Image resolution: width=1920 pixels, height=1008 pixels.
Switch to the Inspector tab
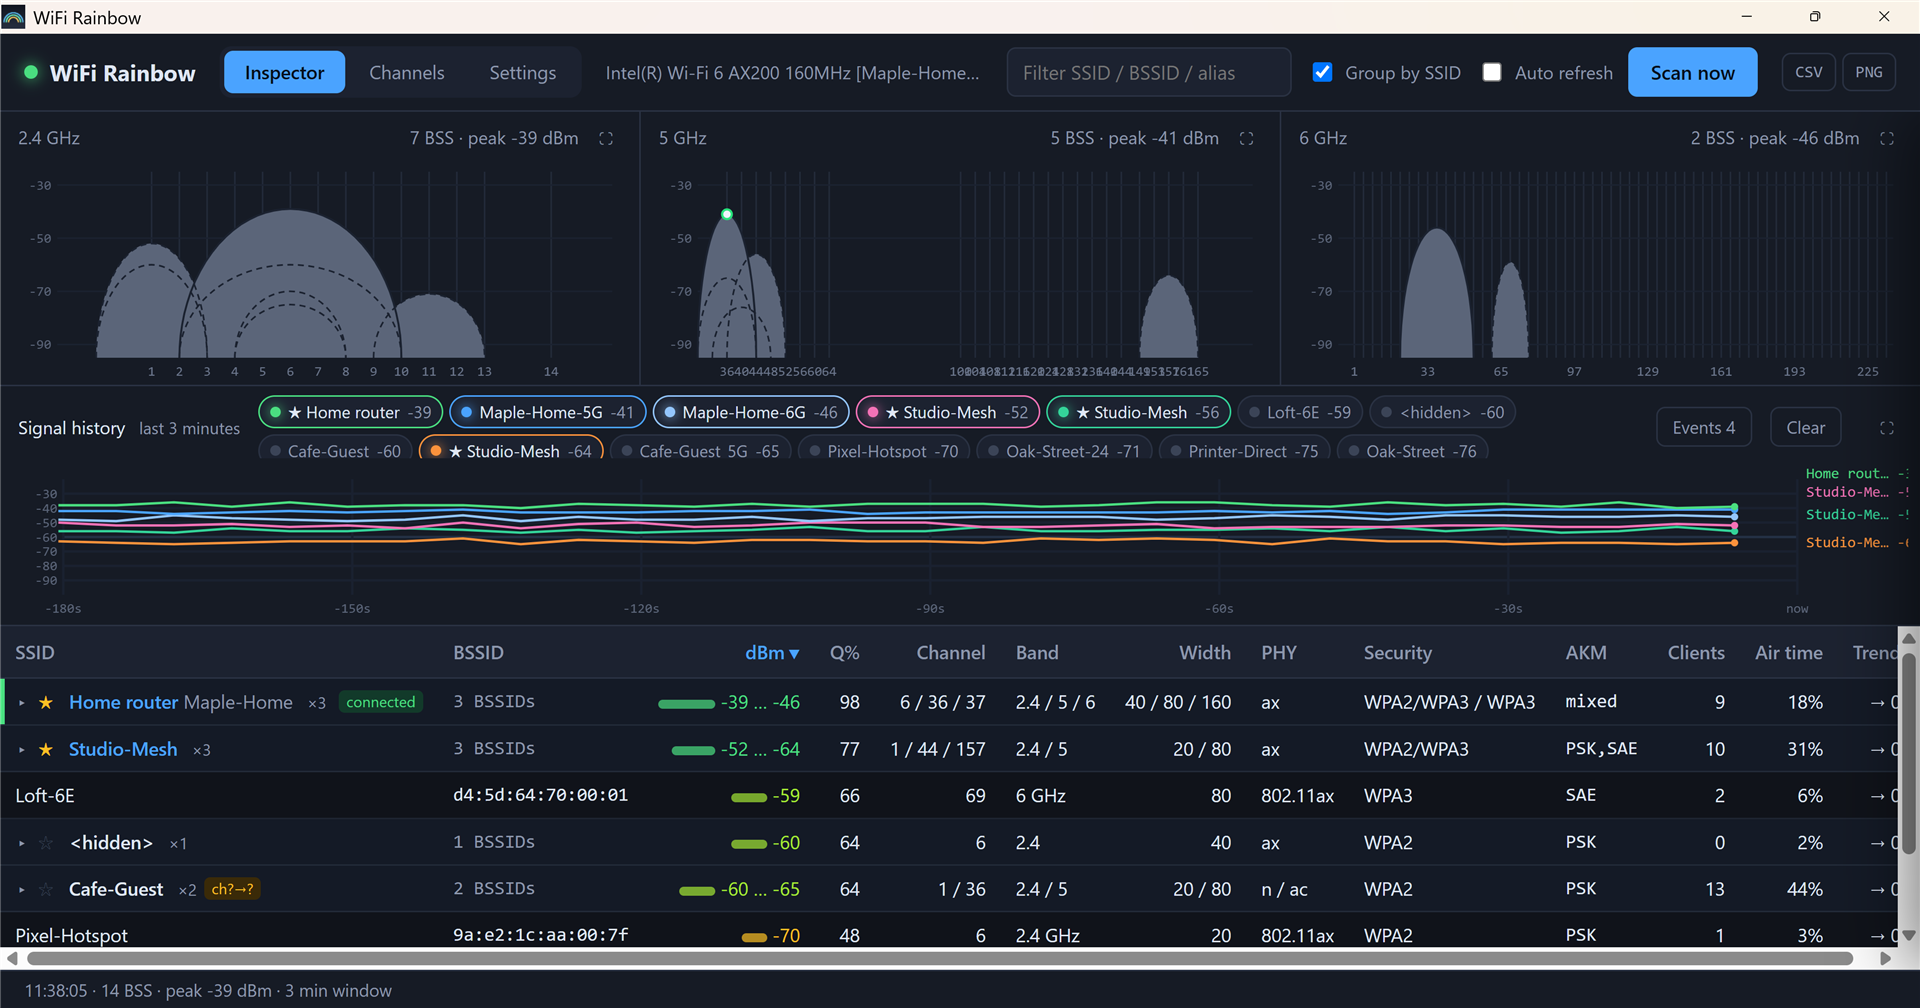[284, 73]
